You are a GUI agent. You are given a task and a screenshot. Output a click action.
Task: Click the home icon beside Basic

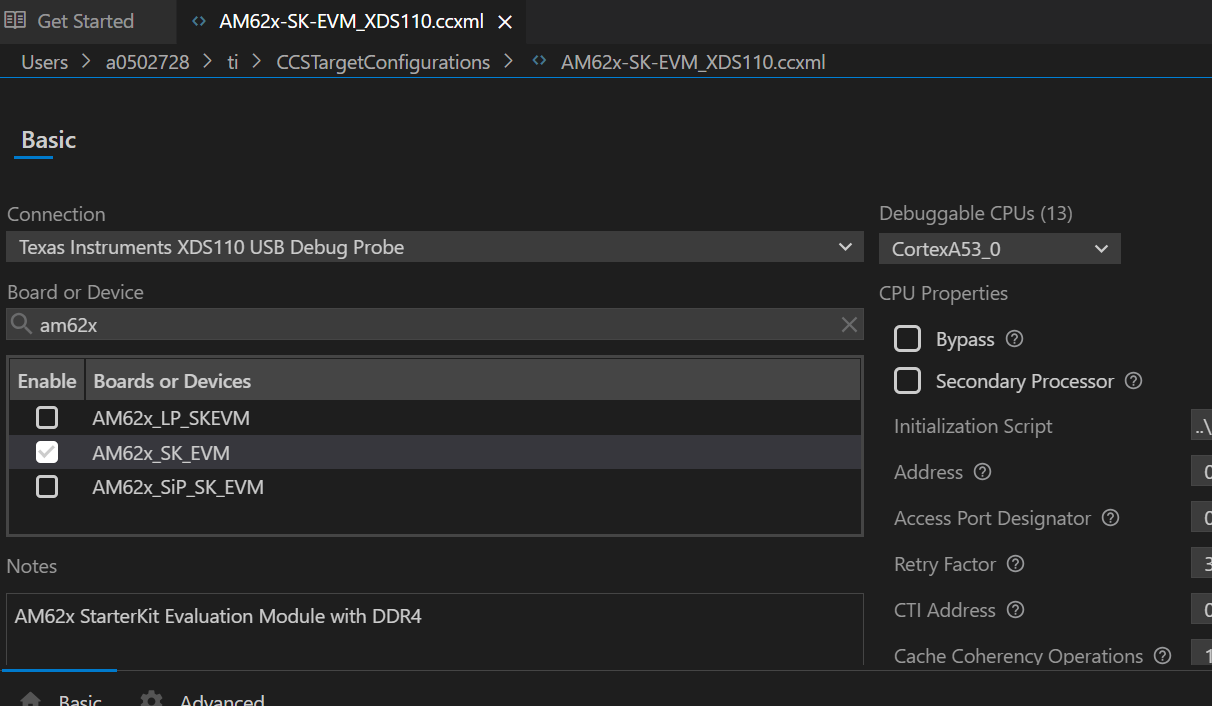tap(31, 699)
